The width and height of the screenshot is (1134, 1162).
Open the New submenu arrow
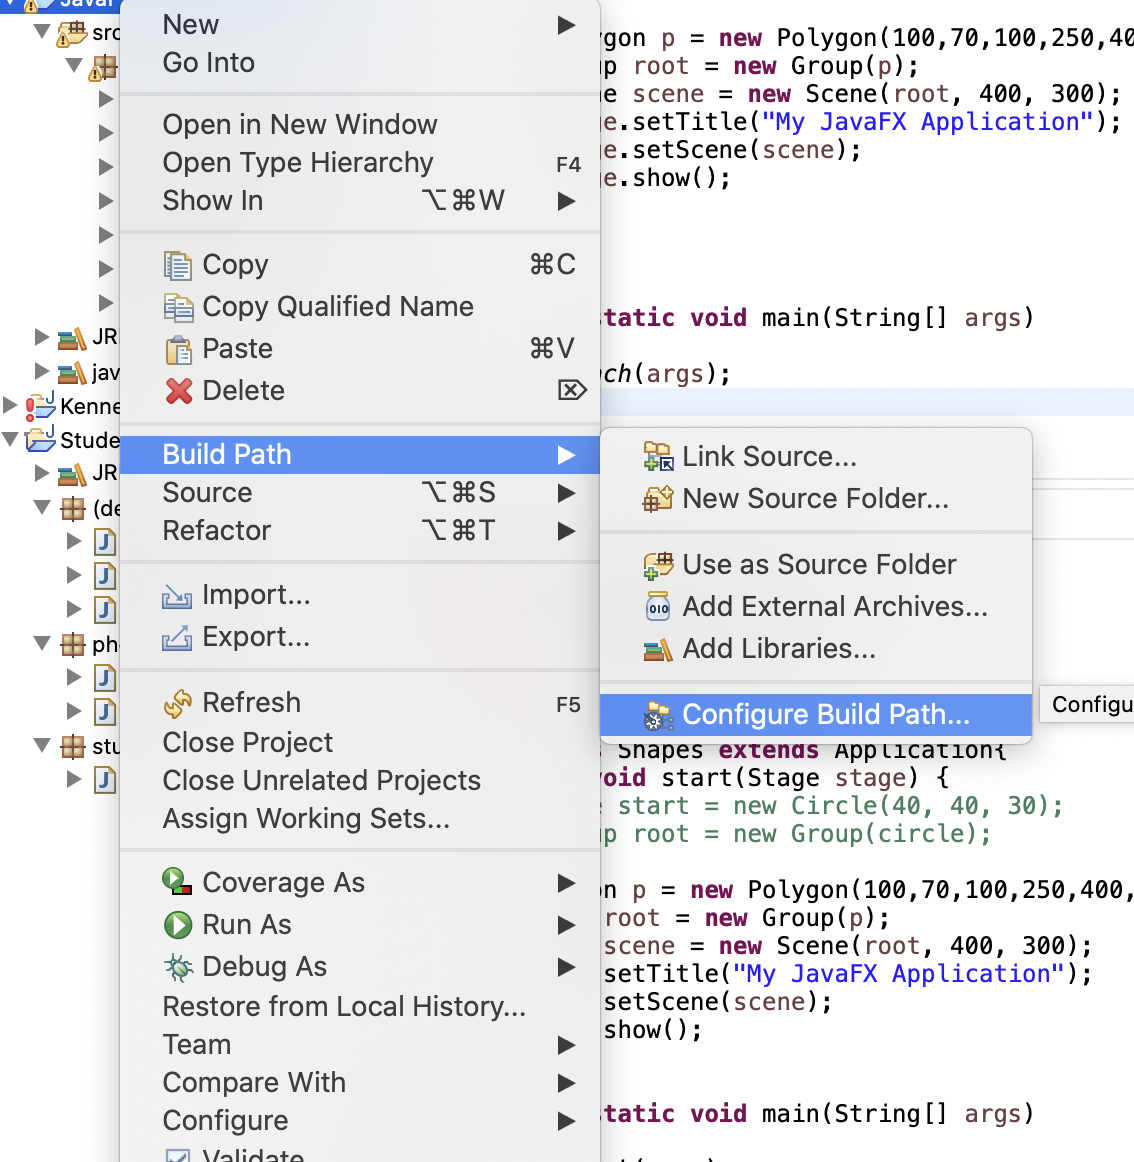point(566,25)
